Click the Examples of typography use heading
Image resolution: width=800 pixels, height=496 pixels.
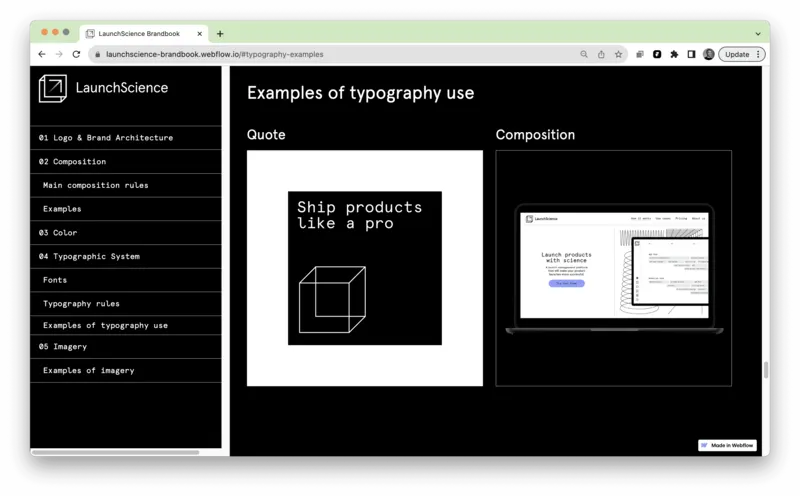(360, 93)
